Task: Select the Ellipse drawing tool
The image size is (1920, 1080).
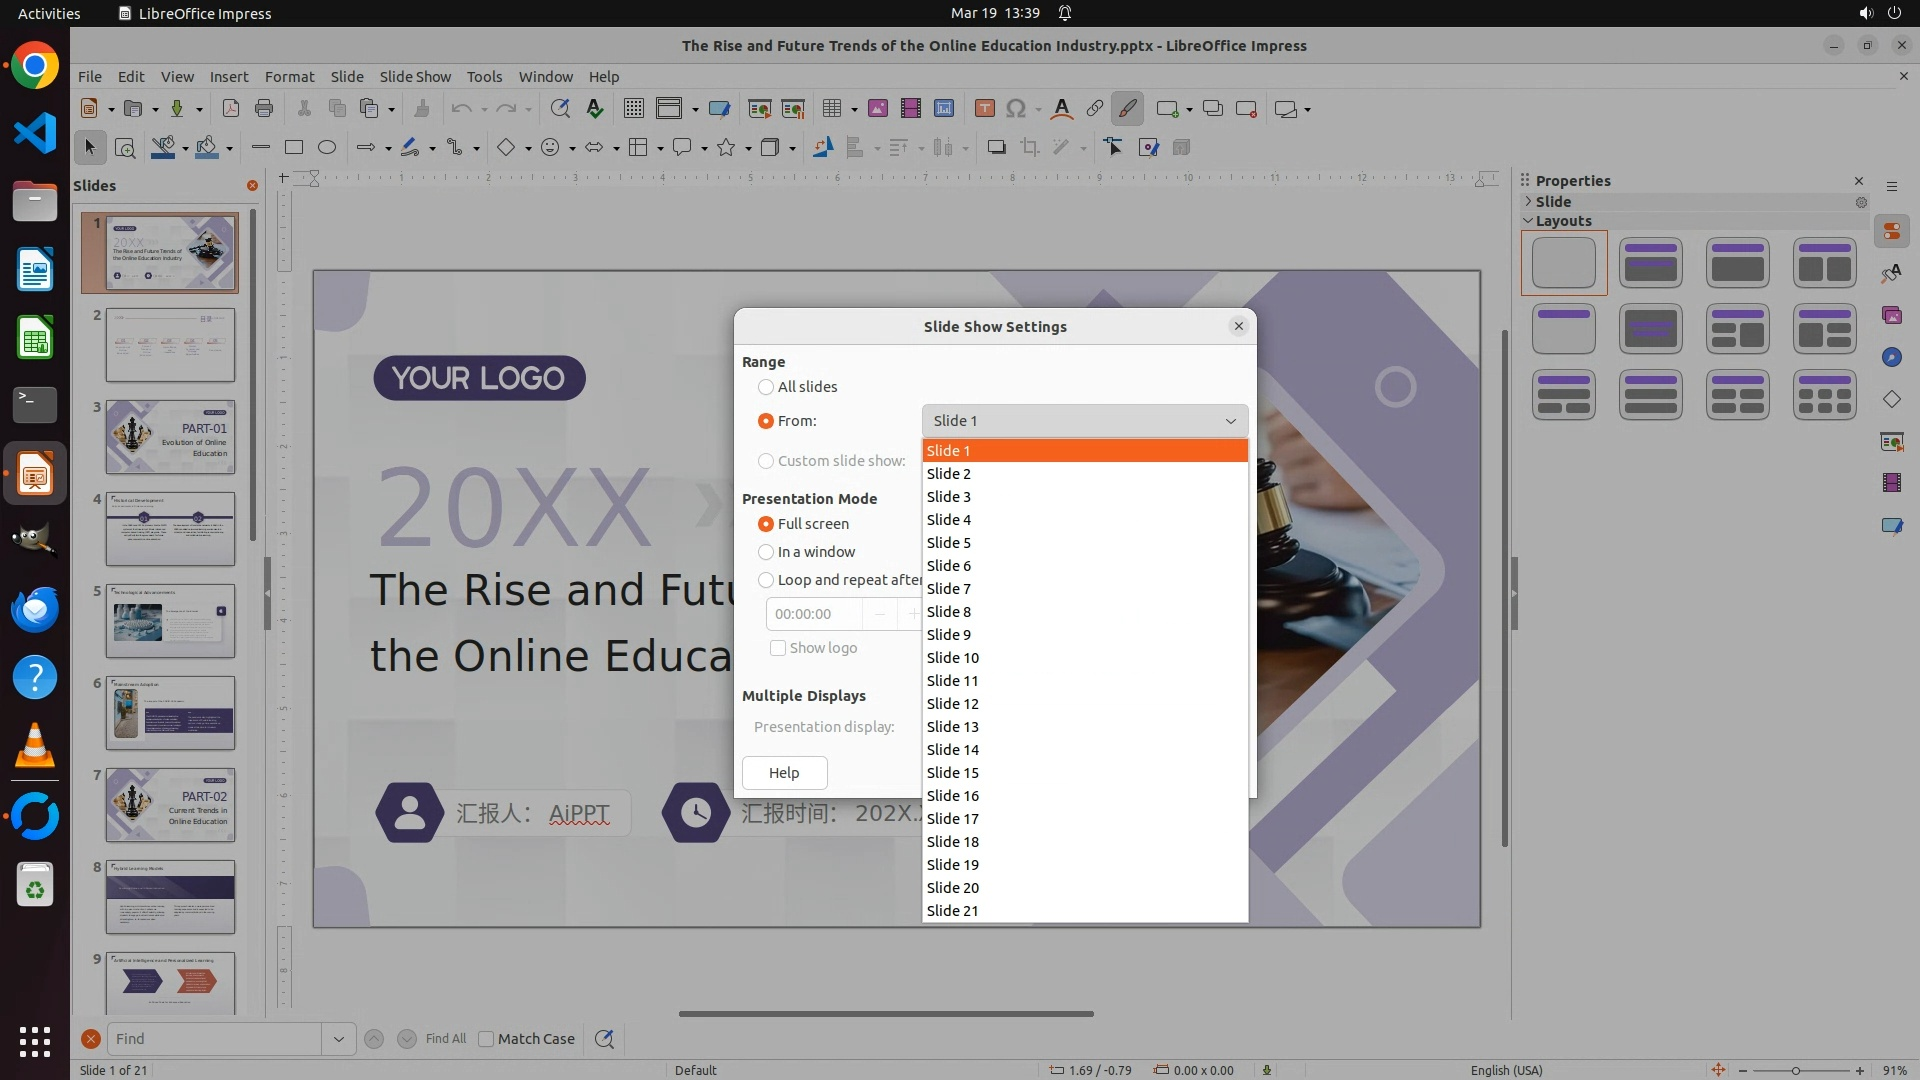Action: tap(327, 148)
